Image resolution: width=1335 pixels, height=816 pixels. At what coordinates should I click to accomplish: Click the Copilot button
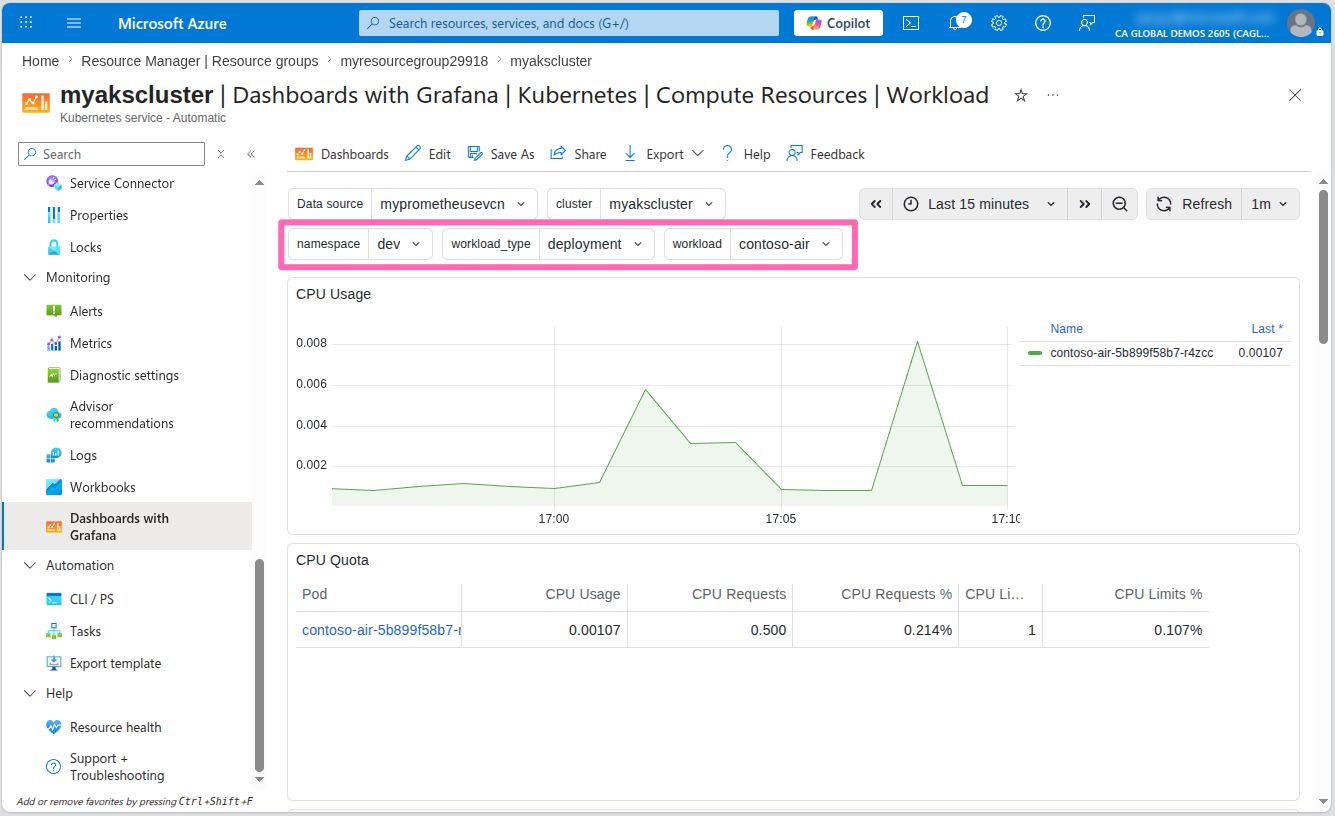click(x=838, y=23)
